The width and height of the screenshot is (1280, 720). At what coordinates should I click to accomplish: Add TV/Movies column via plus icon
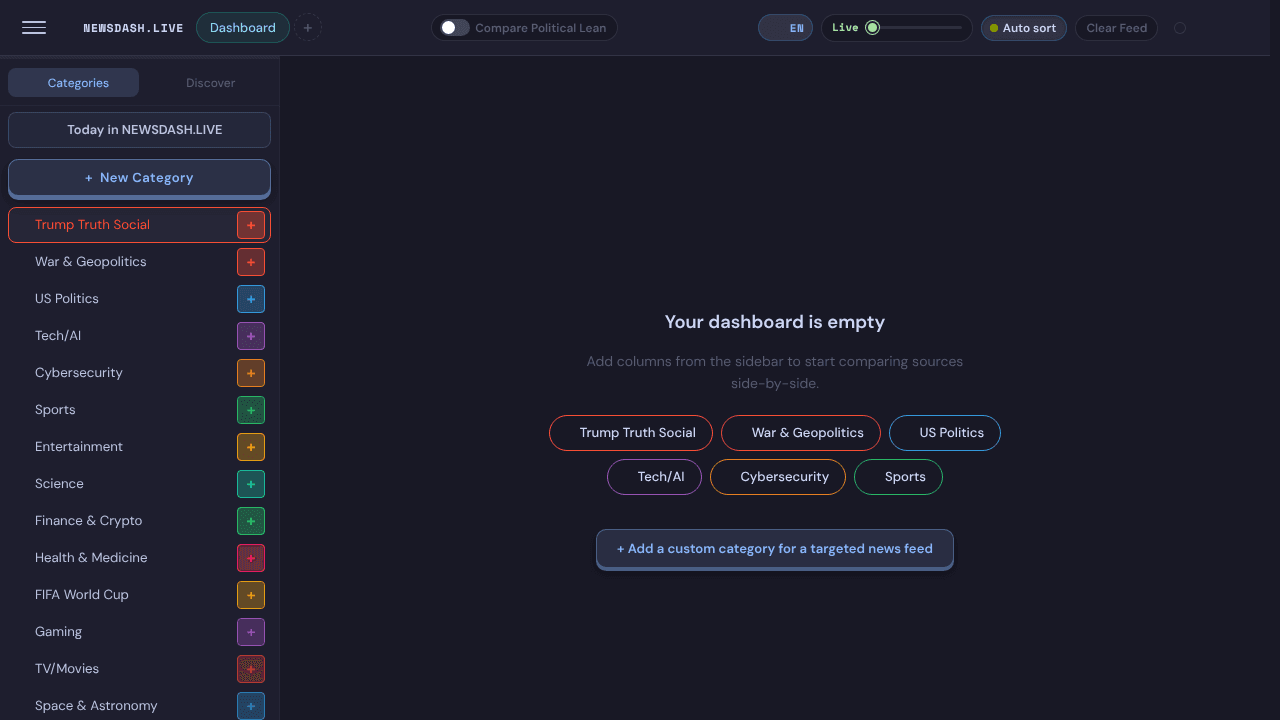coord(251,669)
